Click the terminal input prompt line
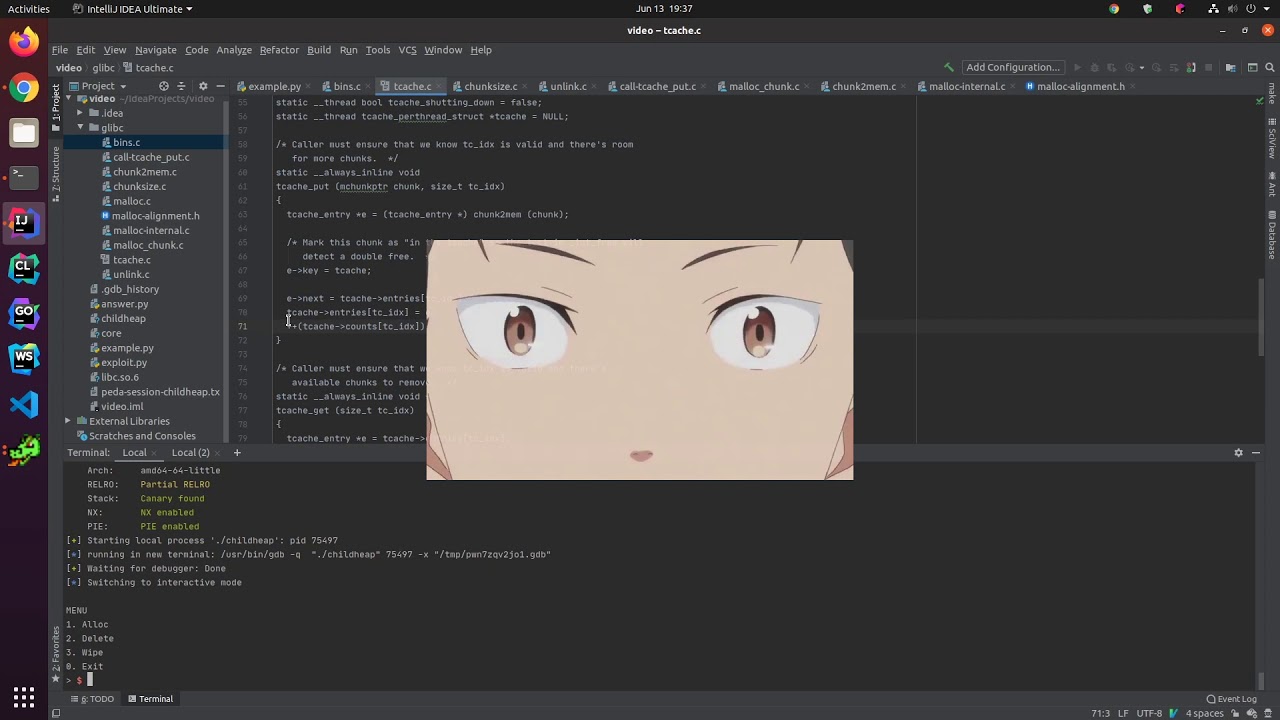This screenshot has height=720, width=1280. tap(660, 680)
